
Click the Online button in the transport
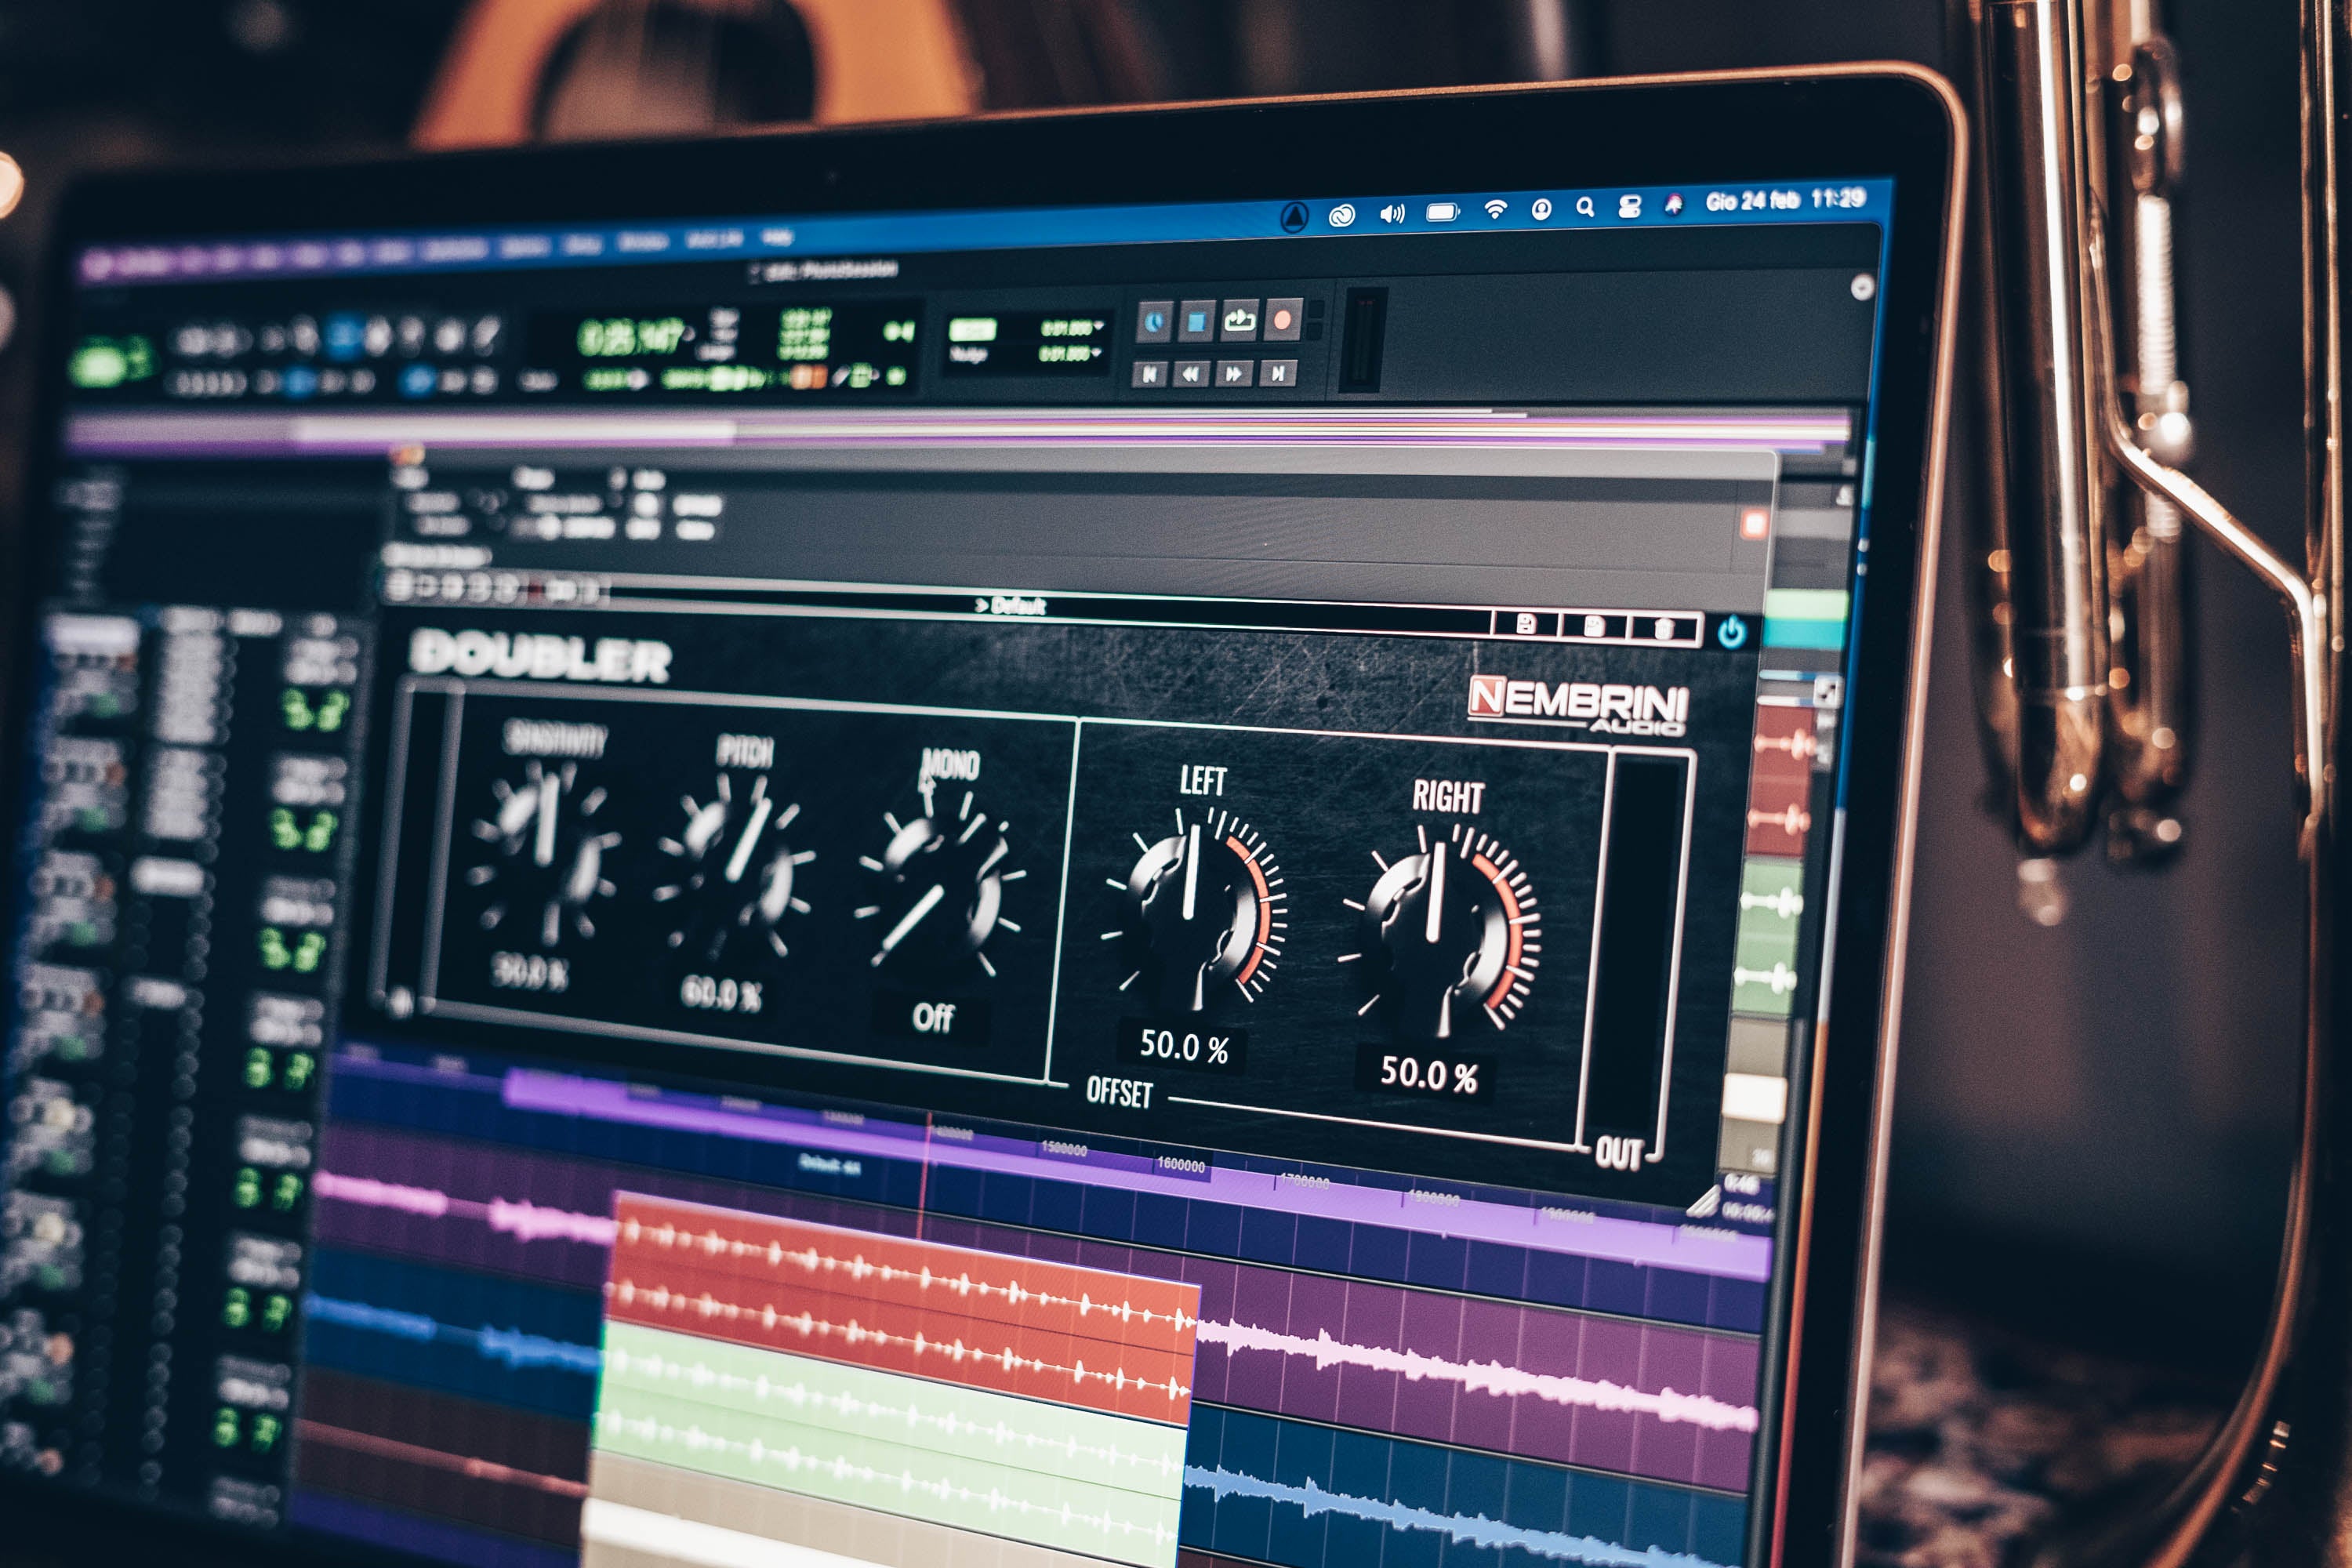[1154, 322]
